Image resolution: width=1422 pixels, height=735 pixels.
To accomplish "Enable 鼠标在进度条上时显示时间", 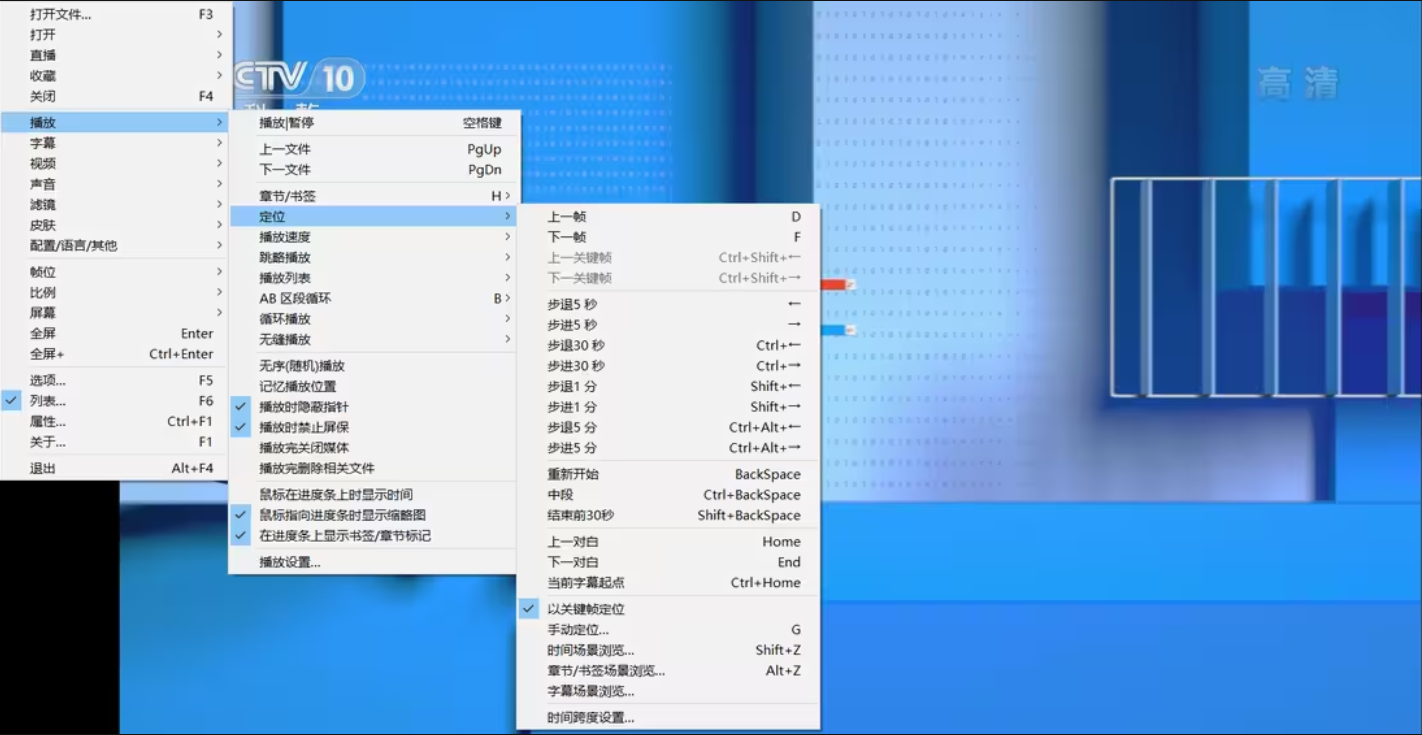I will pos(374,495).
